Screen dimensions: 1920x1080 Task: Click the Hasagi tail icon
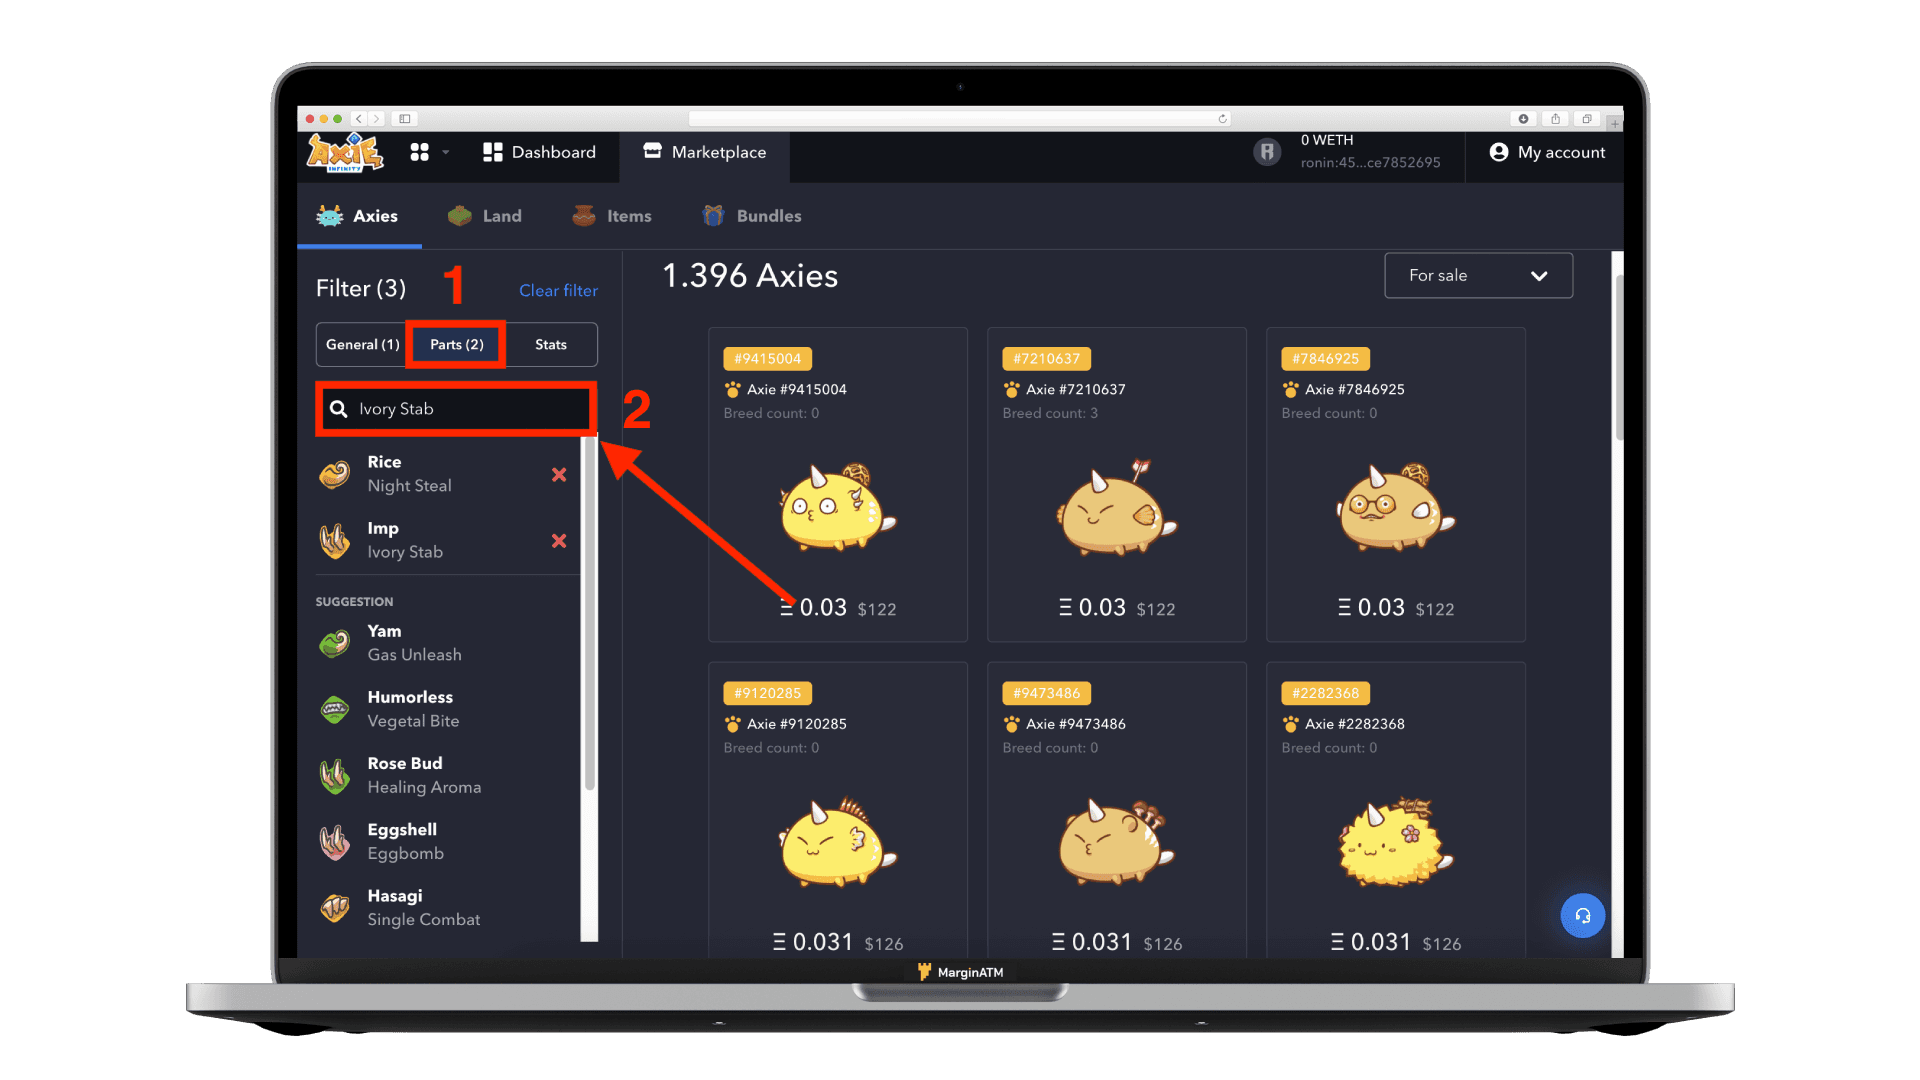point(335,908)
